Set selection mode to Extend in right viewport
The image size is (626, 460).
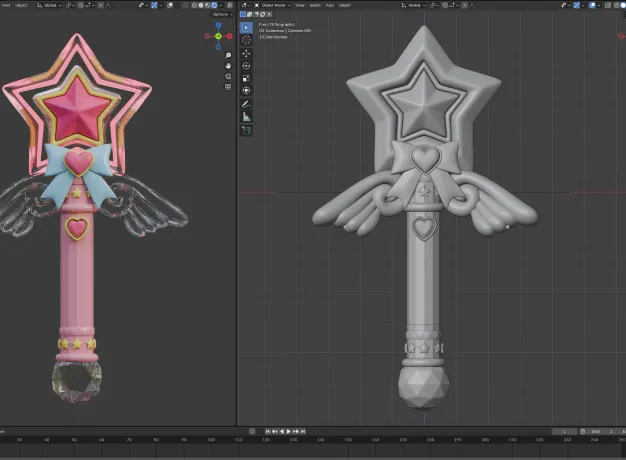click(x=249, y=14)
